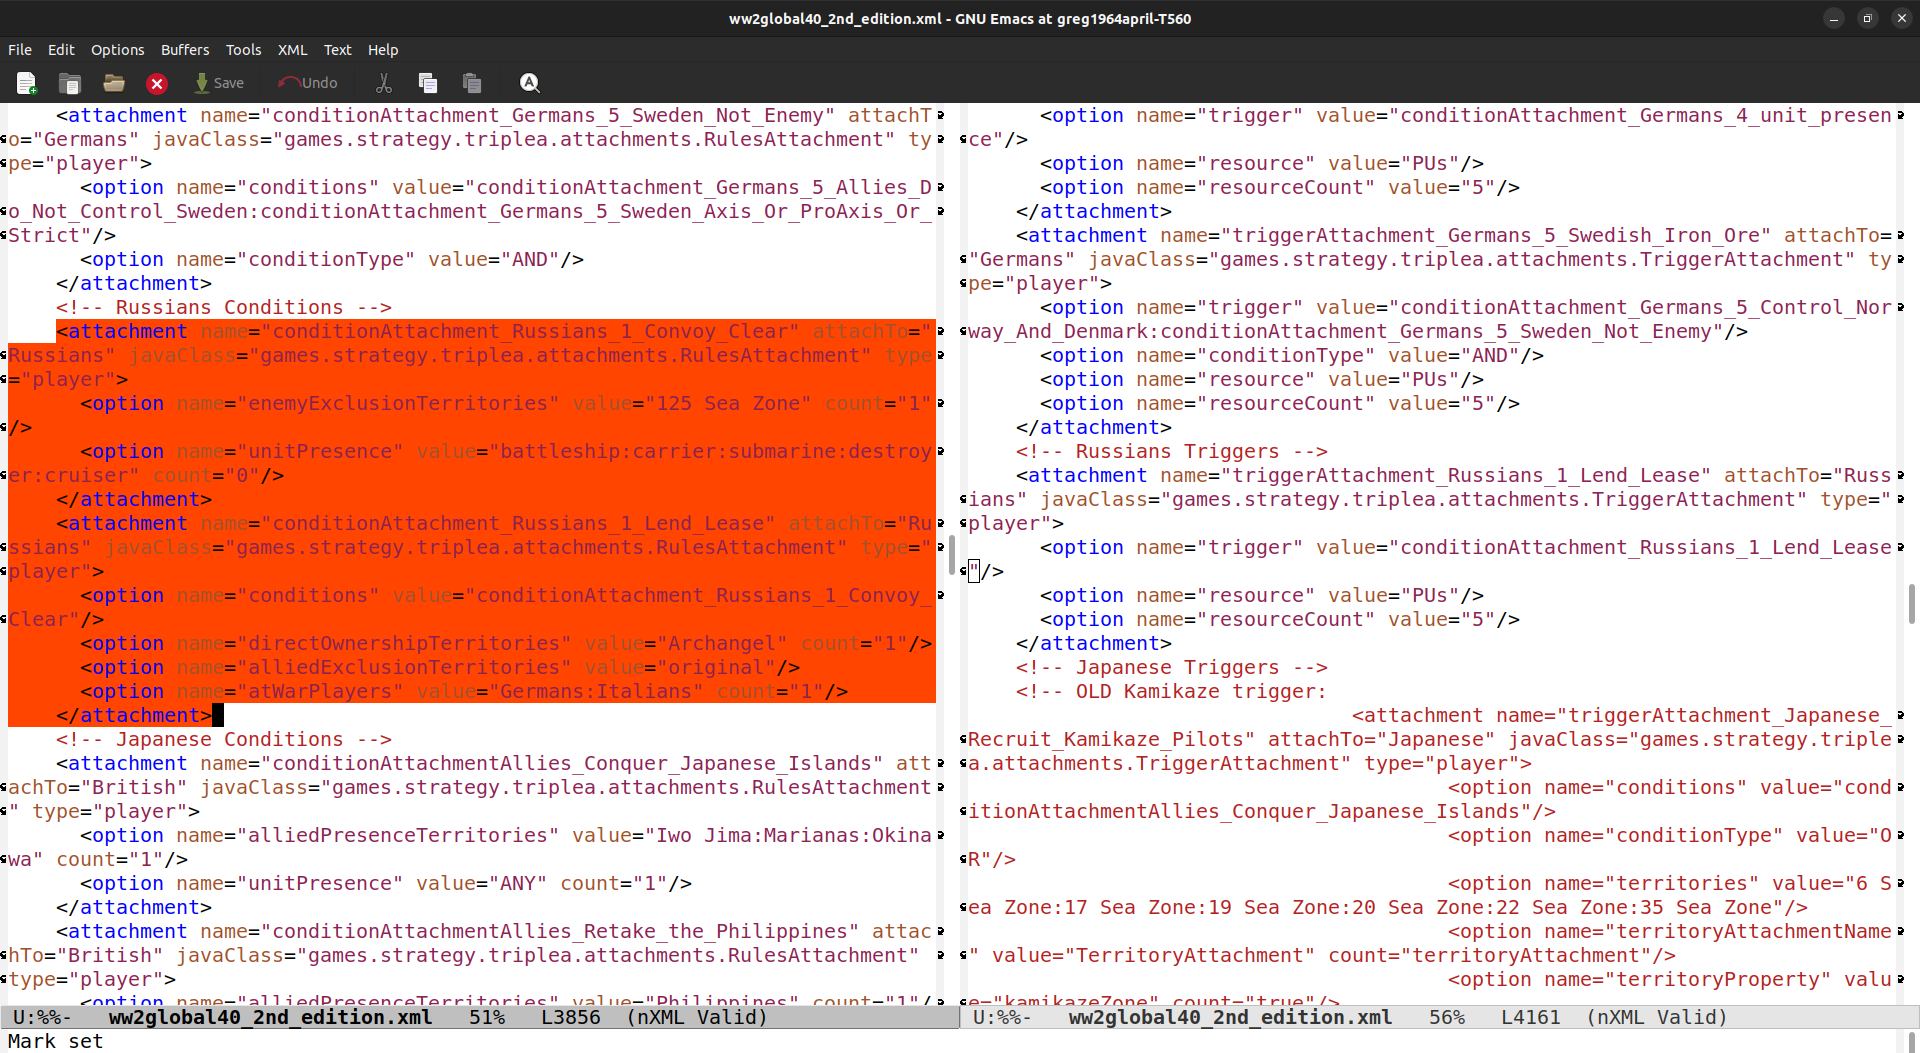Image resolution: width=1920 pixels, height=1053 pixels.
Task: Place cursor at right pane's cursor box
Action: point(974,572)
